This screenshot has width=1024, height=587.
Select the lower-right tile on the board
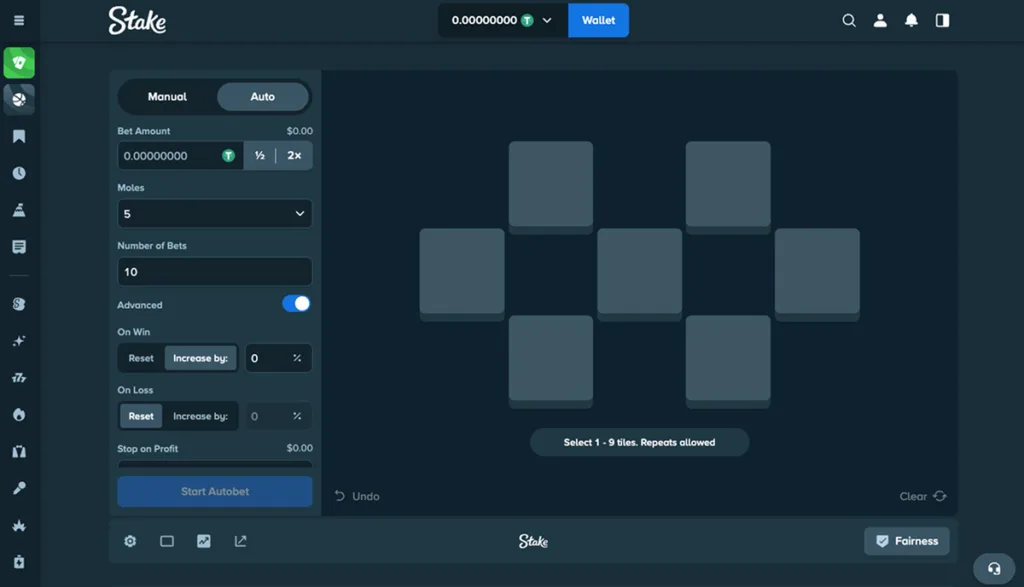[728, 361]
